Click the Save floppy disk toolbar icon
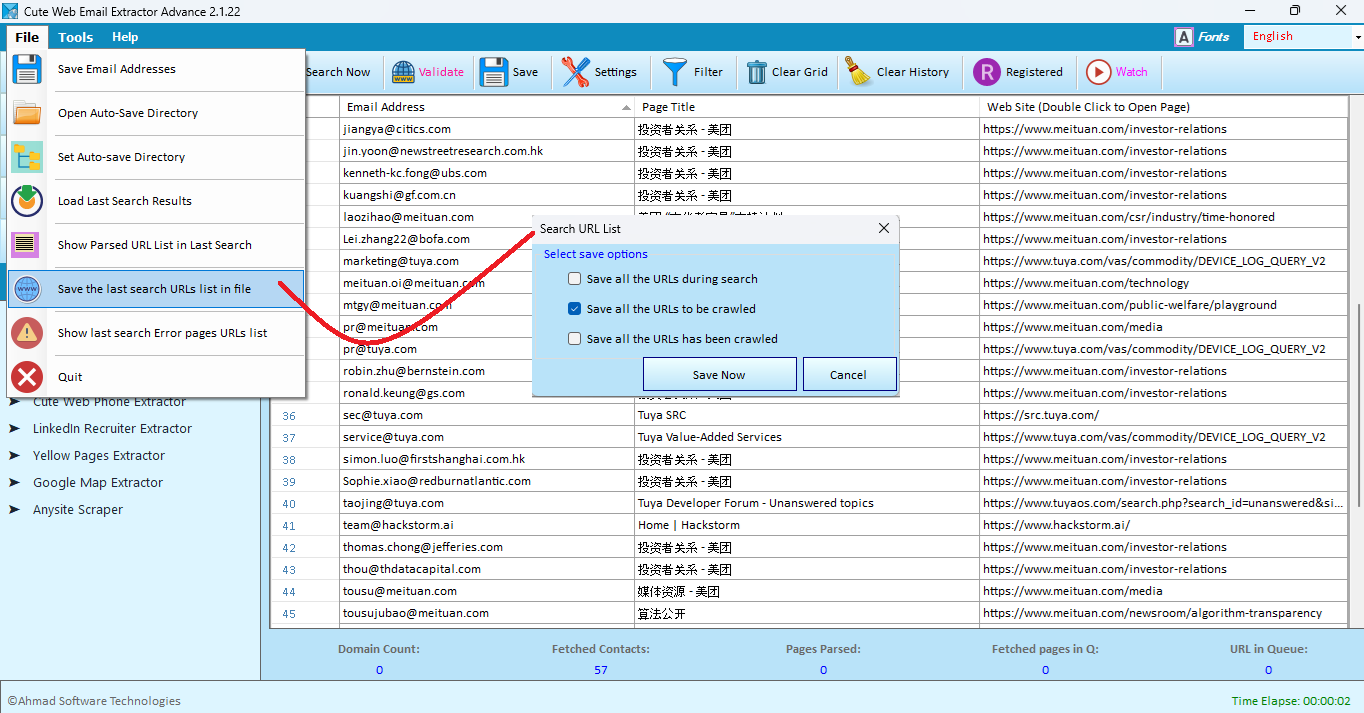This screenshot has width=1364, height=713. click(494, 72)
